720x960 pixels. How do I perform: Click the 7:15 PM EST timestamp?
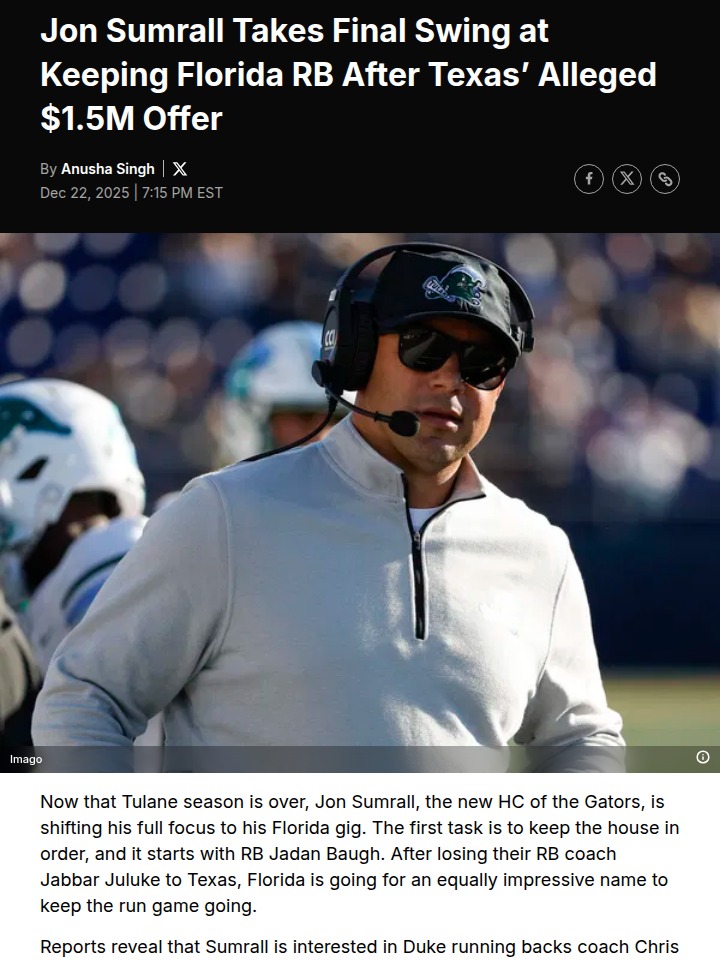coord(182,193)
